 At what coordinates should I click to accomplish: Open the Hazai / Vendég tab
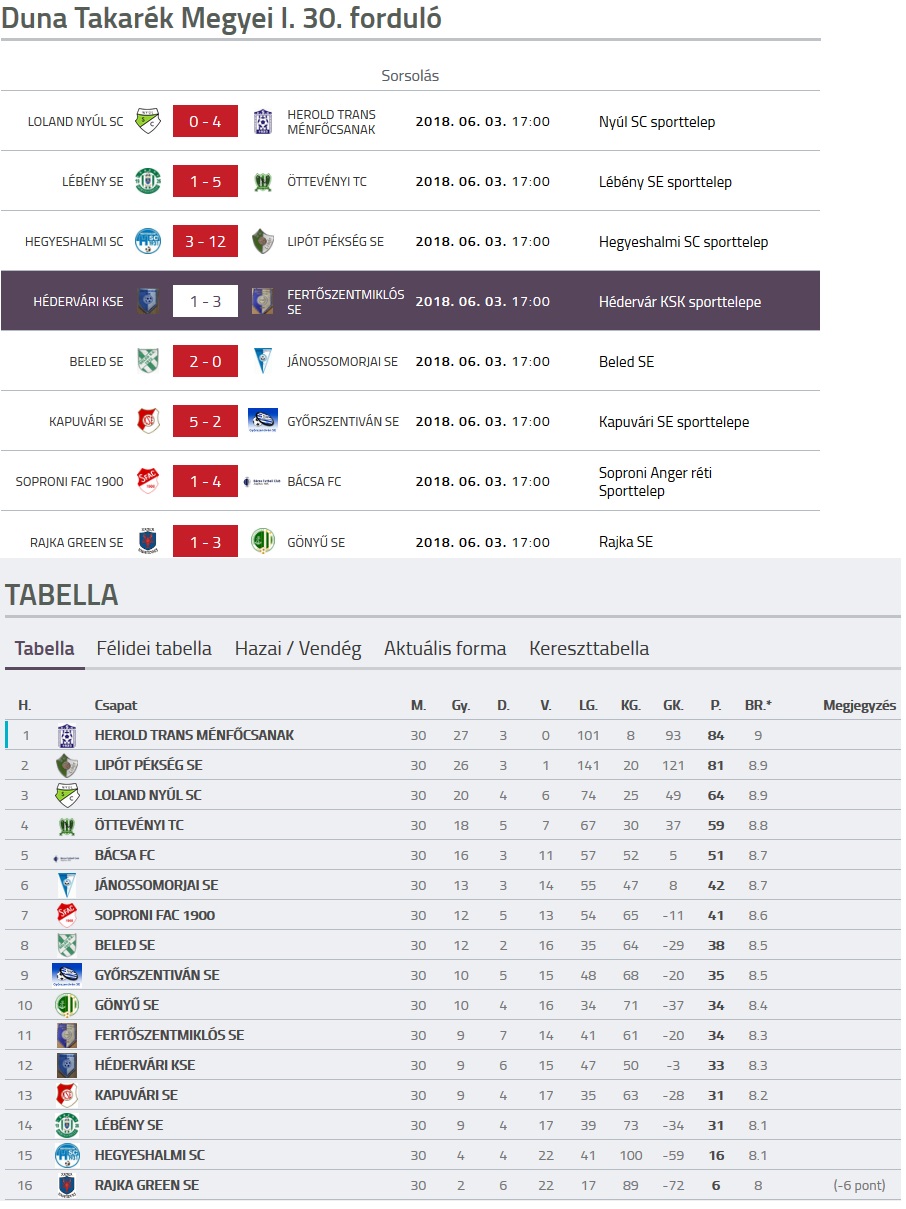tap(298, 648)
